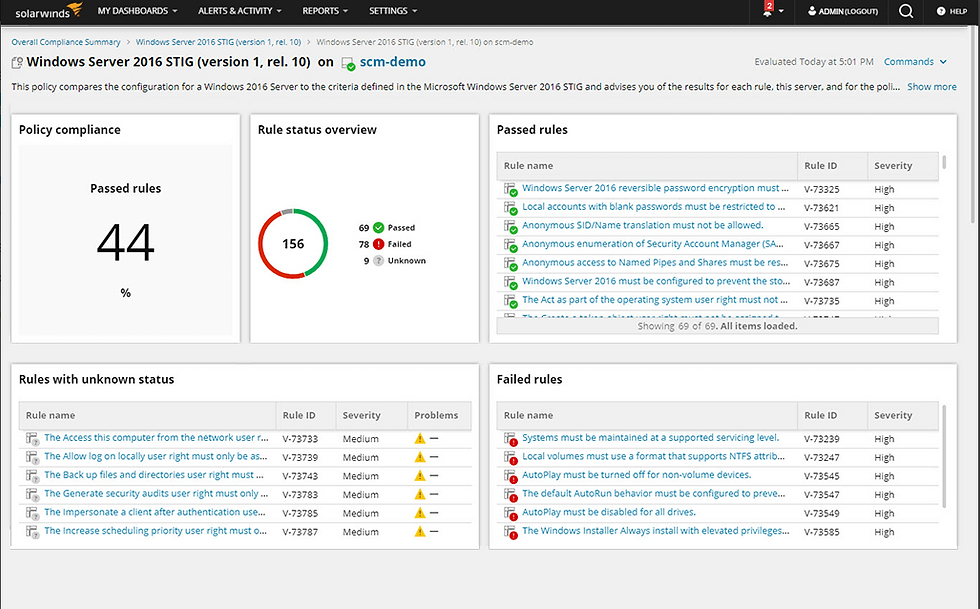Click the SolarWinds logo
980x609 pixels.
49,11
